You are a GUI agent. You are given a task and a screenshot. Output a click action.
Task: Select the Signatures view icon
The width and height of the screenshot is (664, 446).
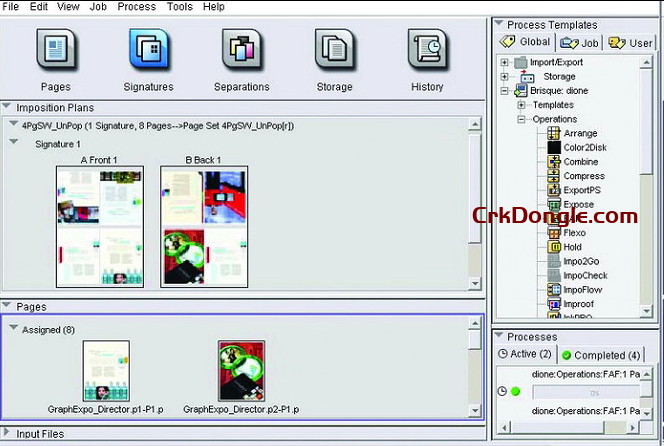[x=149, y=49]
